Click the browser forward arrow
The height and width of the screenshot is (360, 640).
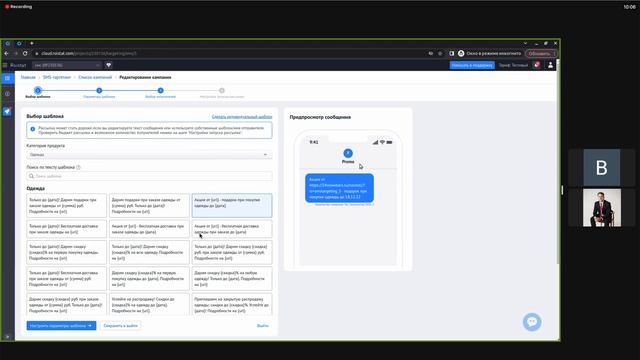coord(16,53)
